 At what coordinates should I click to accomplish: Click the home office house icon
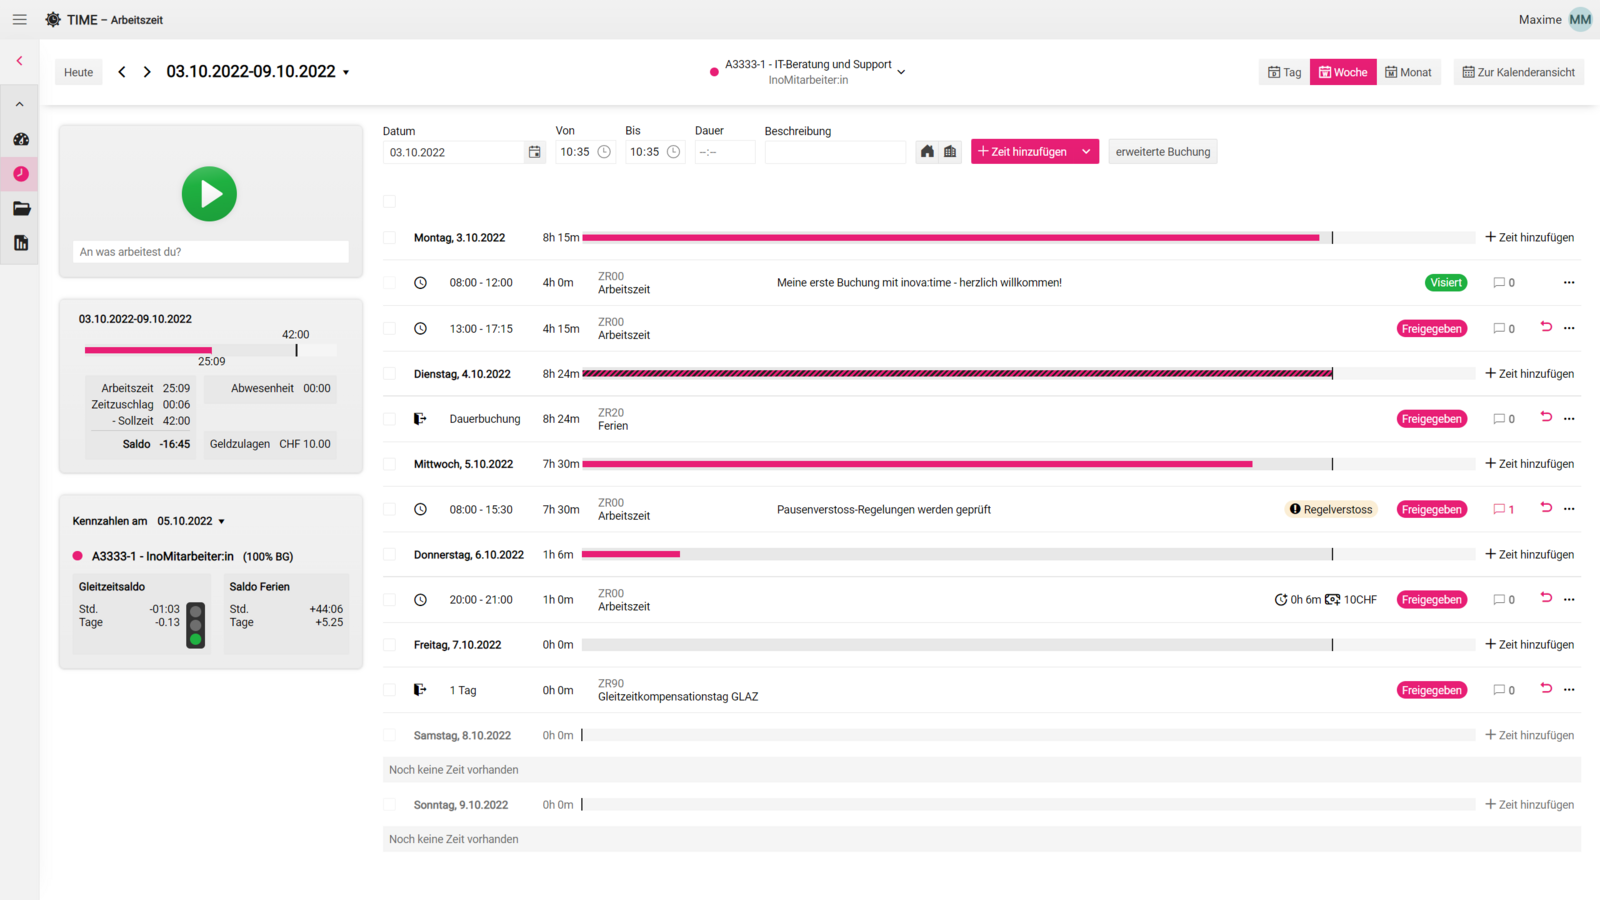tap(927, 152)
